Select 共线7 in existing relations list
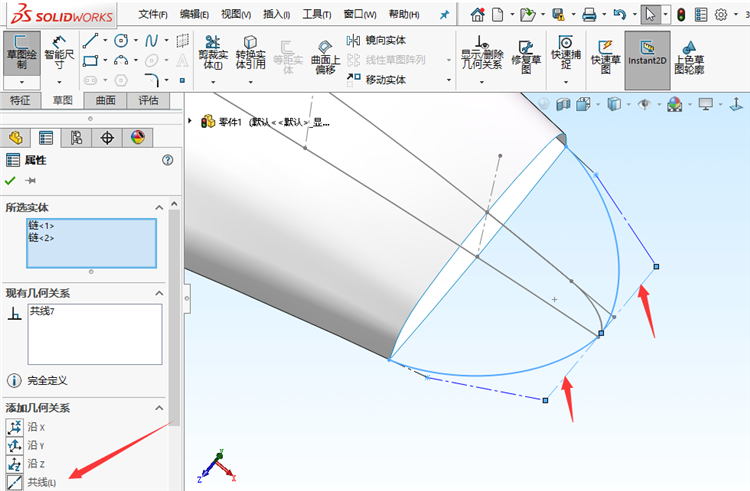 [42, 312]
